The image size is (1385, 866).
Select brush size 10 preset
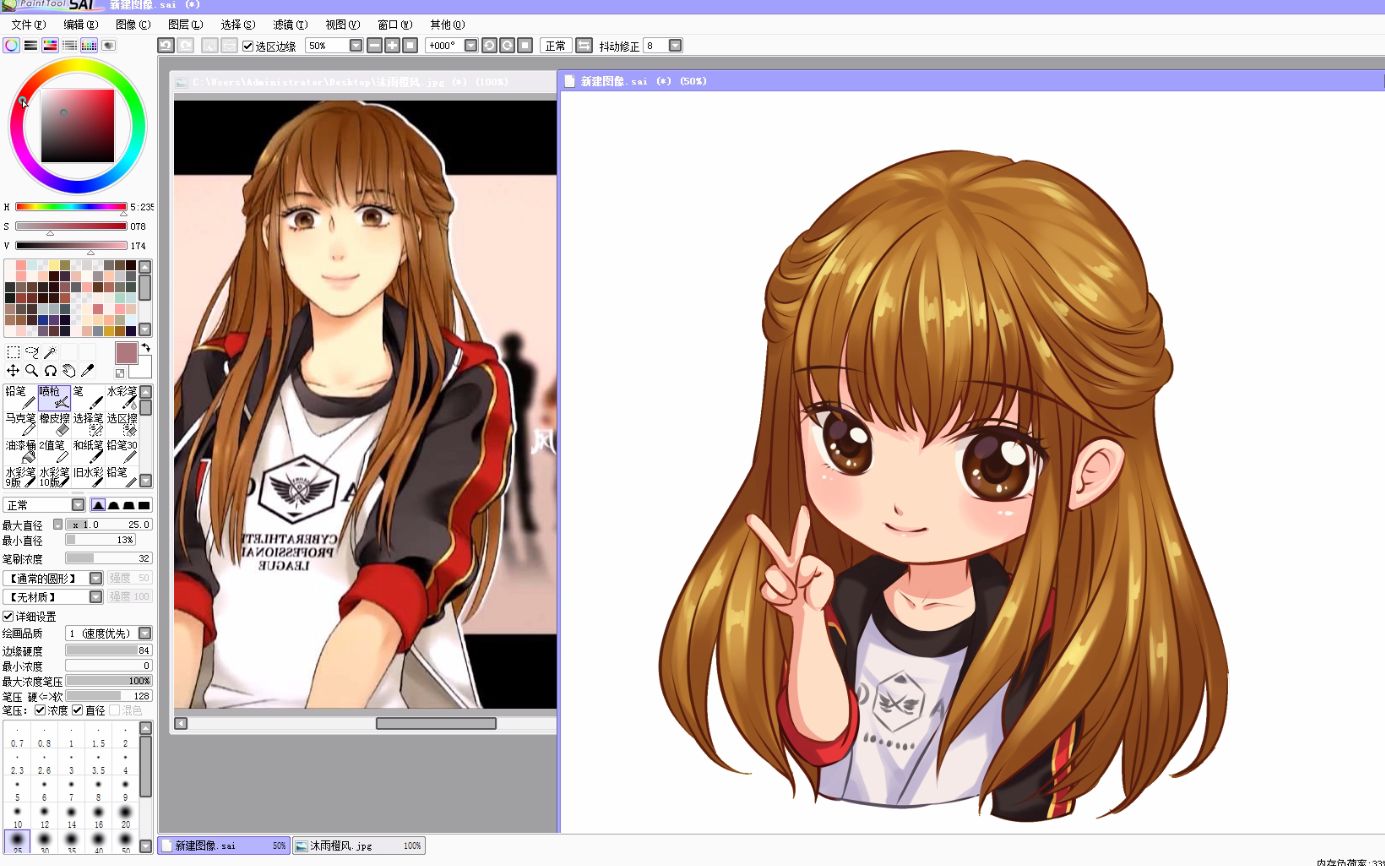click(17, 816)
